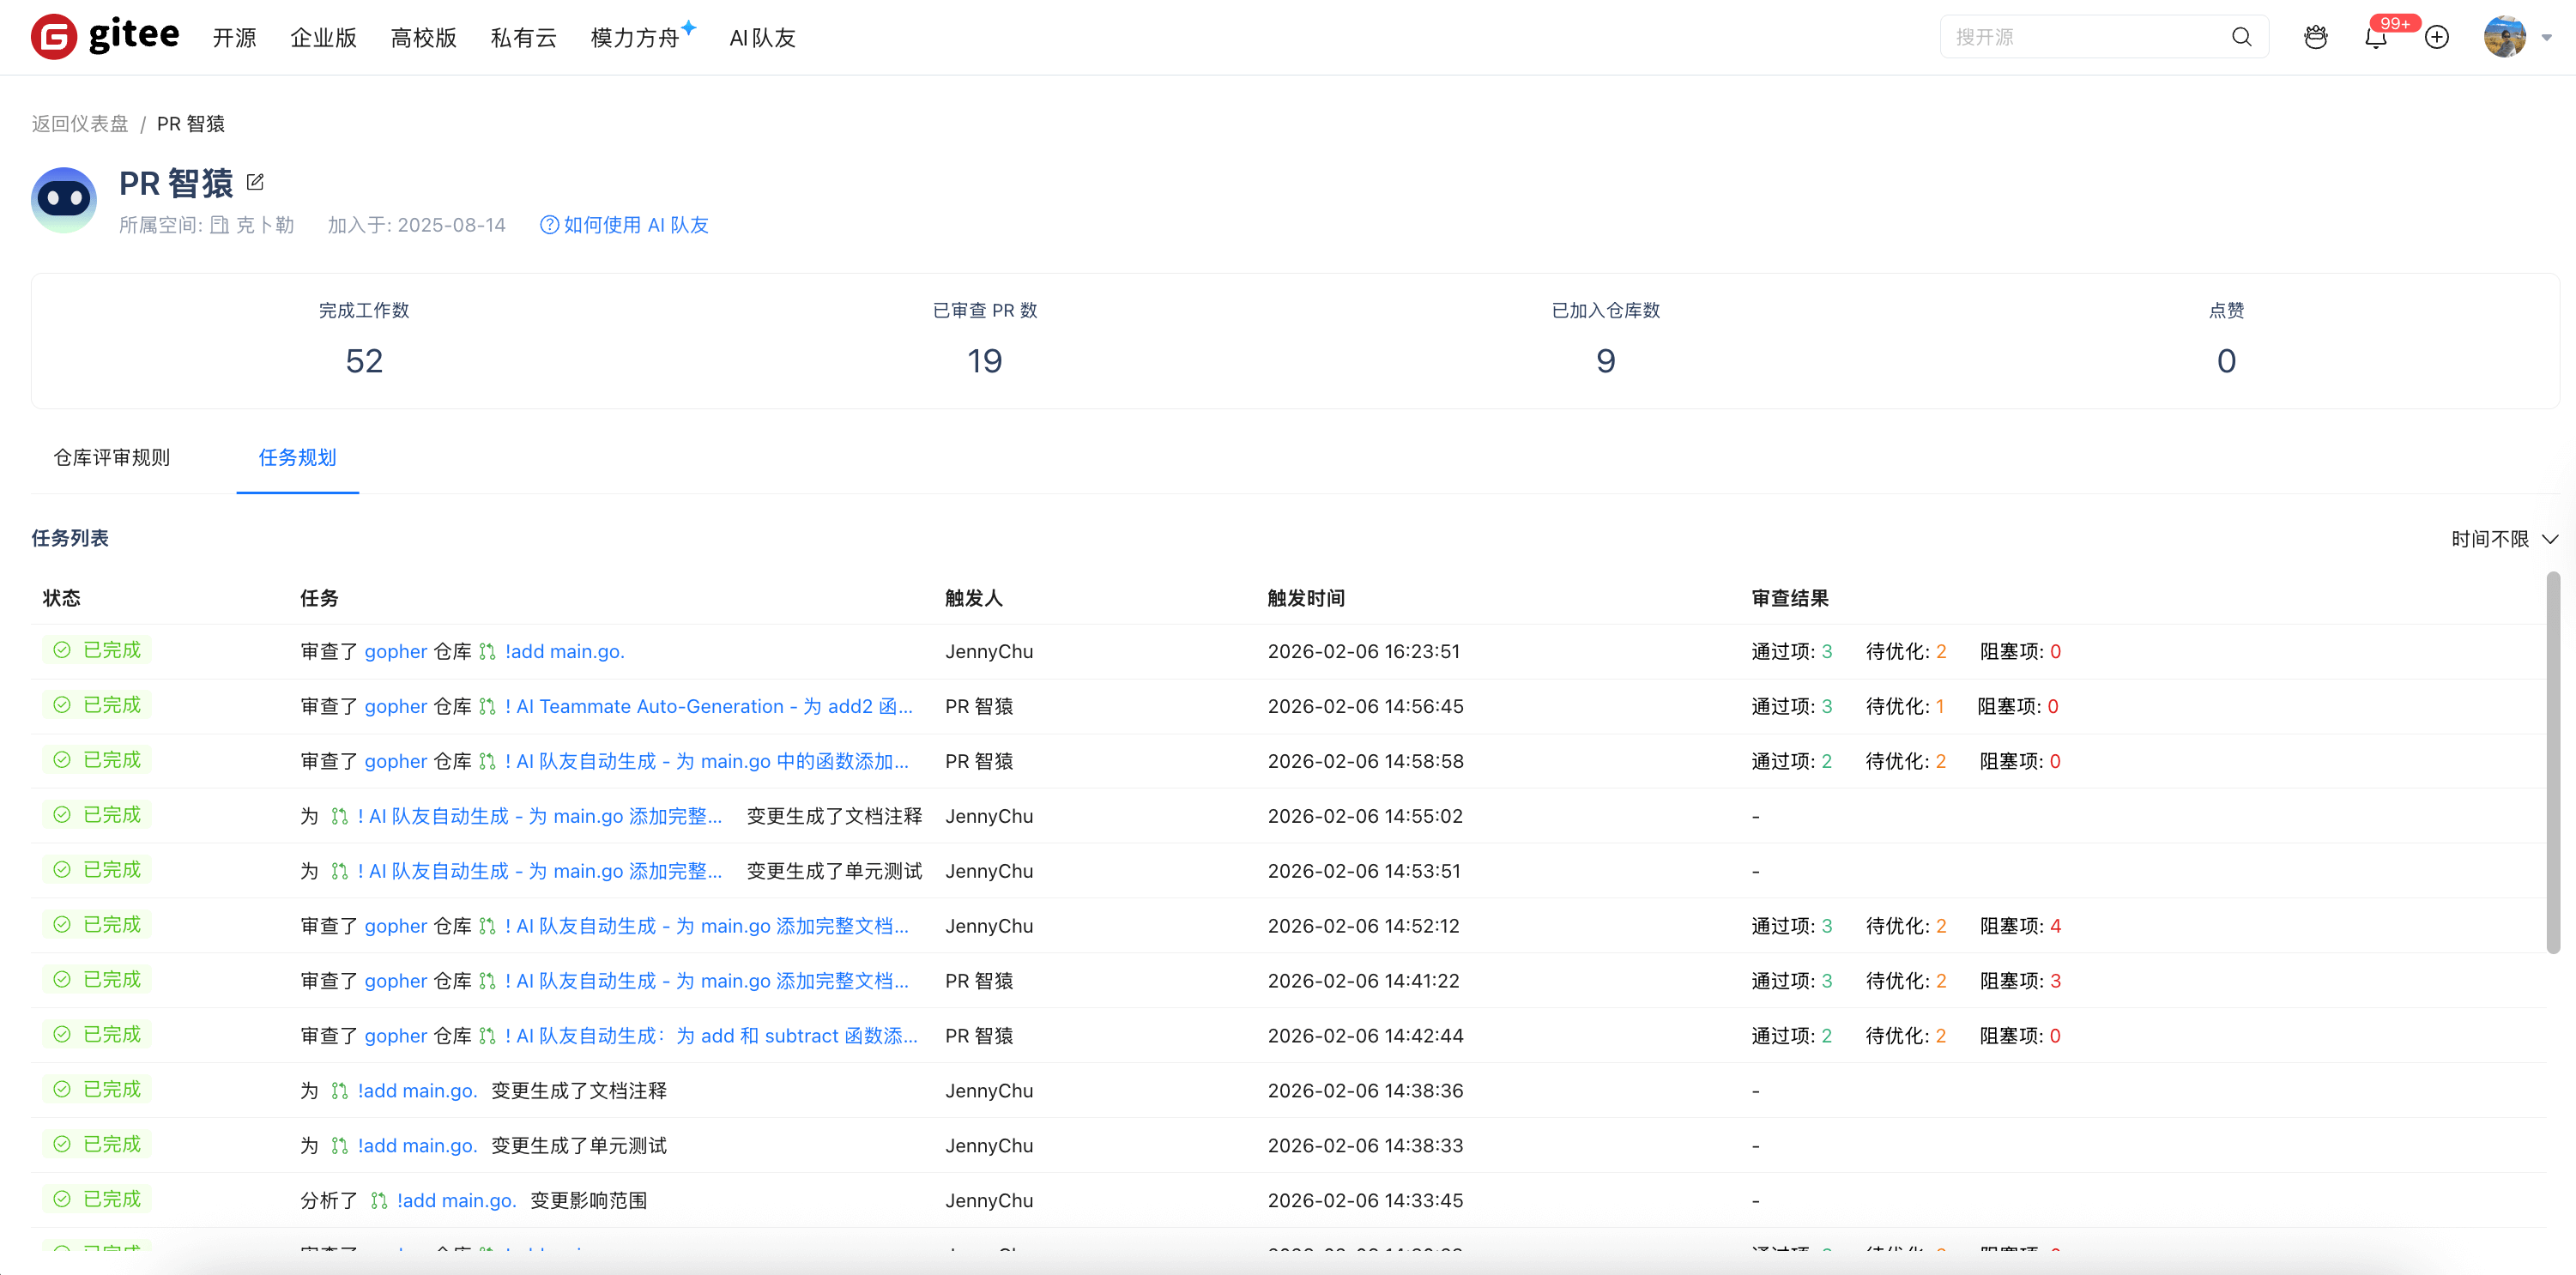
Task: Click PR icon in 14:41:22 row
Action: coord(487,982)
